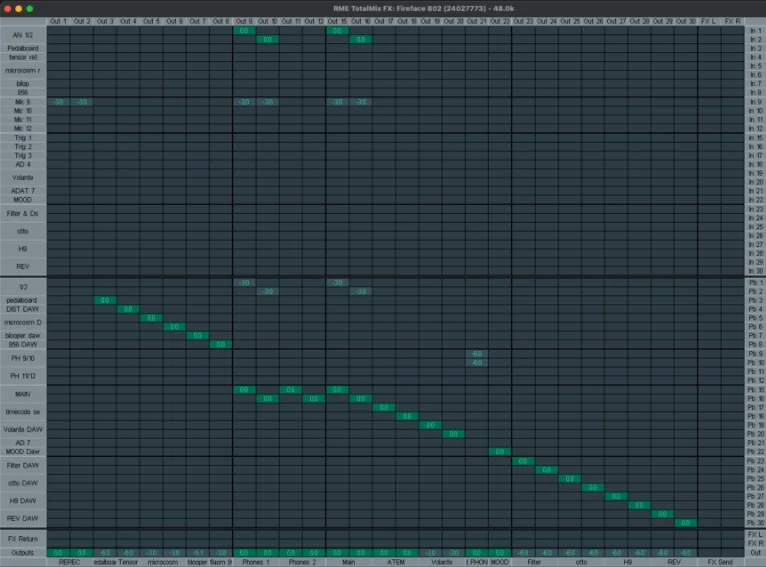Select the REV input row label
Screen dimensions: 766x567
point(23,266)
